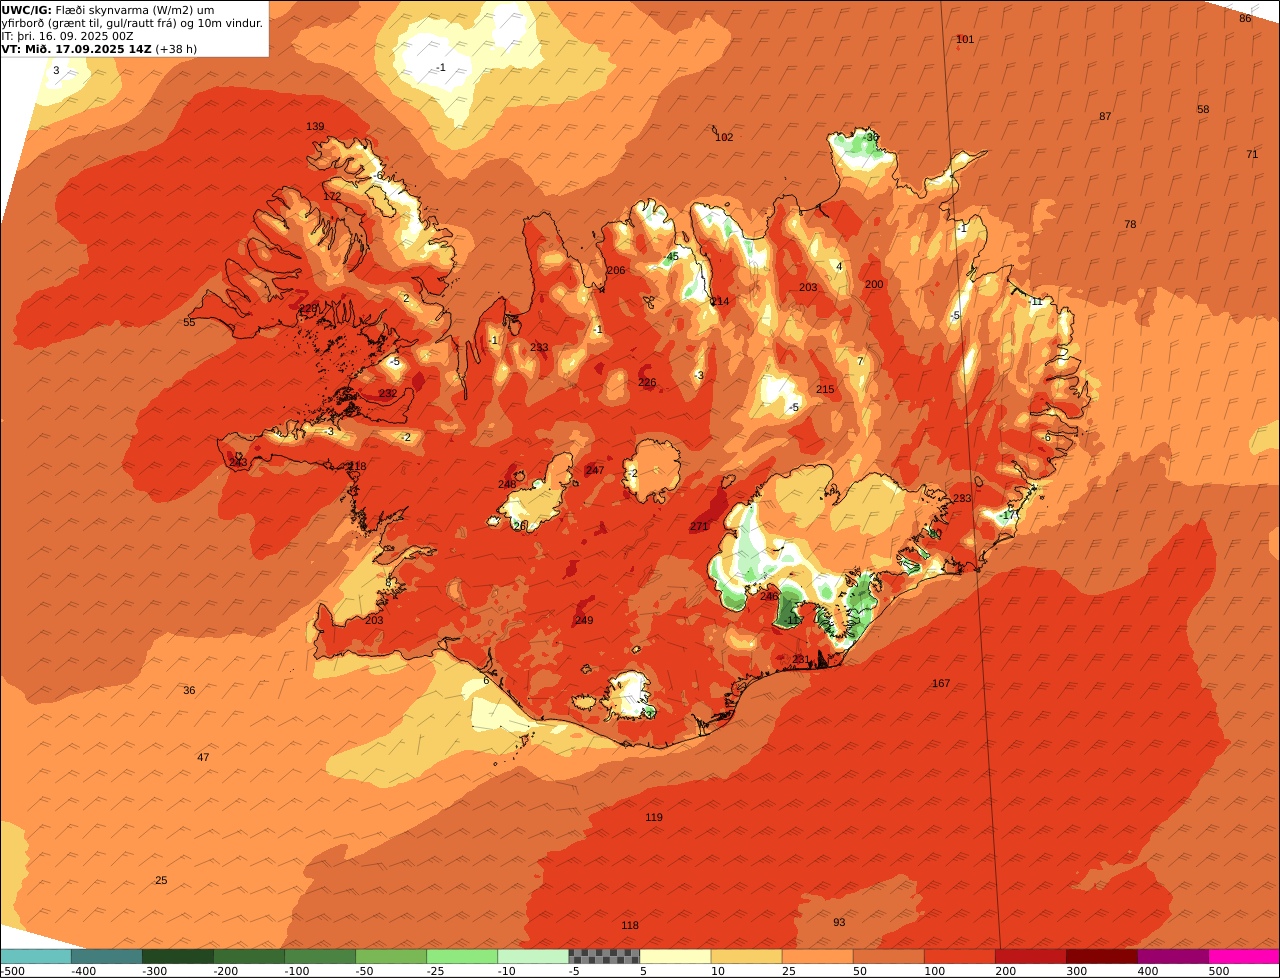Click the map value 233
Viewport: 1280px width, 978px height.
click(x=539, y=348)
